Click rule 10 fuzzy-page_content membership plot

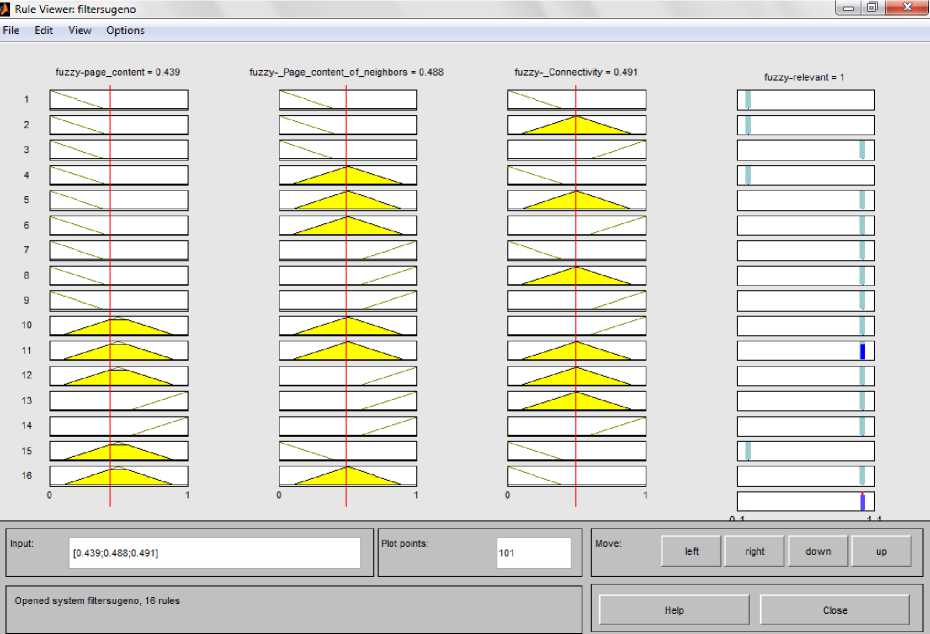click(118, 326)
